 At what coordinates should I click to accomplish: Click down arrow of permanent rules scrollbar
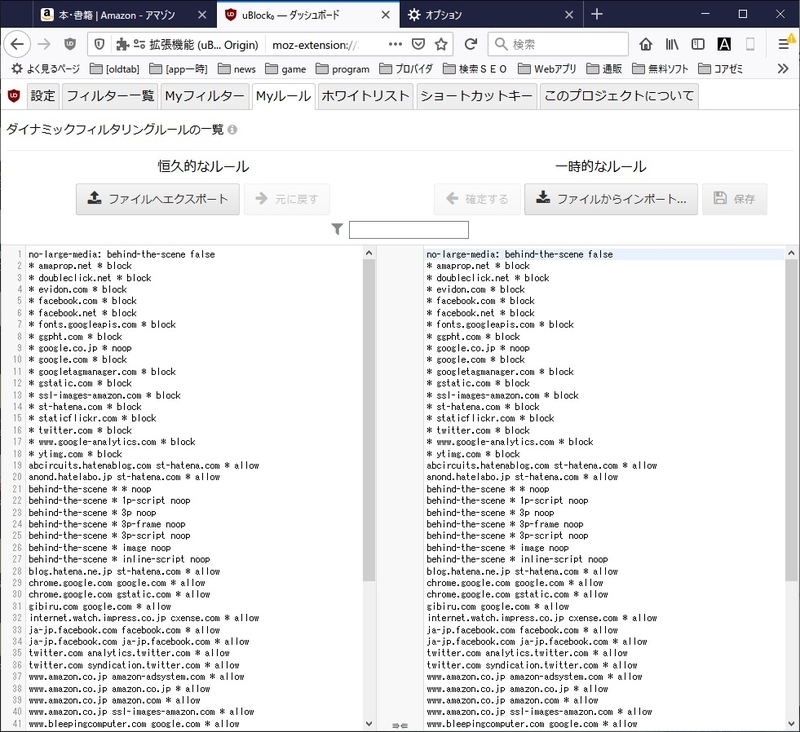[369, 724]
